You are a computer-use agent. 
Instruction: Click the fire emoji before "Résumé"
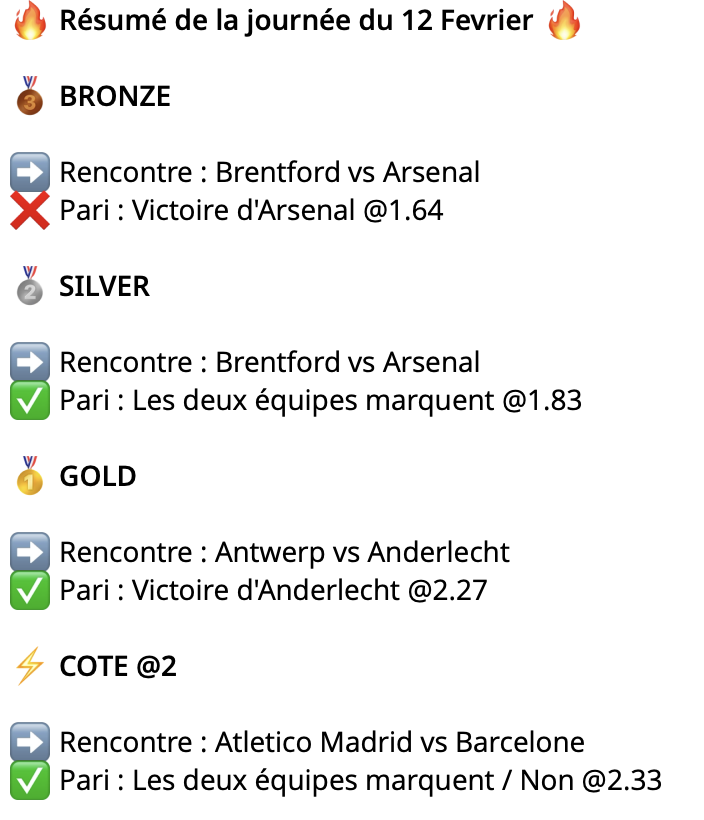coord(30,21)
